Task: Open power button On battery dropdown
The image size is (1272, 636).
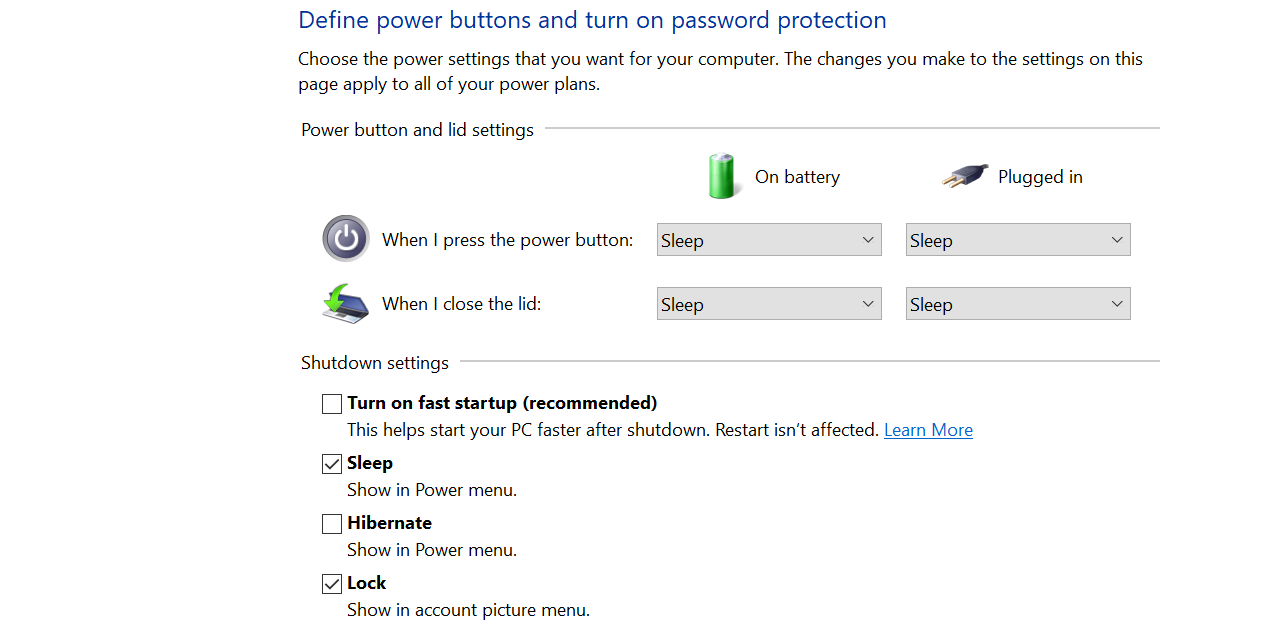Action: [769, 240]
